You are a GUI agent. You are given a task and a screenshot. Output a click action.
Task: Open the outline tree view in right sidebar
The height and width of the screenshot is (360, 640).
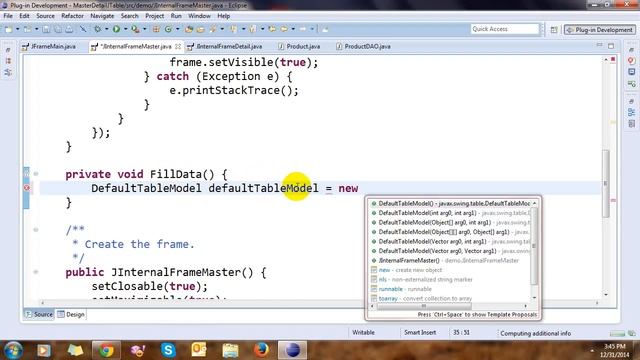(631, 112)
